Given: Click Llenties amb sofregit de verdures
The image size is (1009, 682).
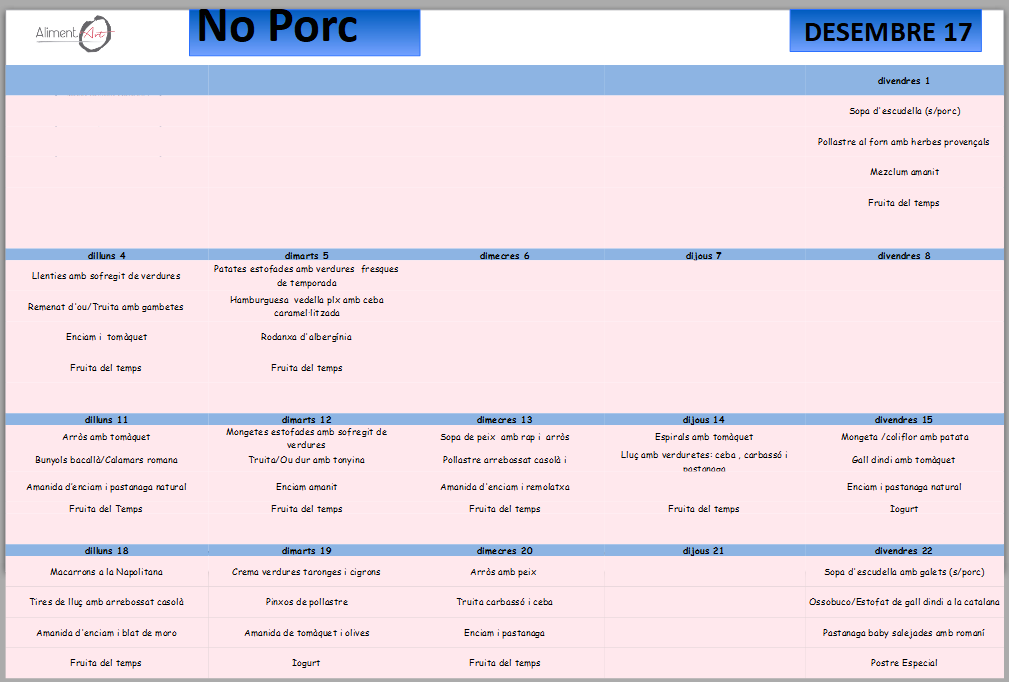Looking at the screenshot, I should (x=106, y=276).
